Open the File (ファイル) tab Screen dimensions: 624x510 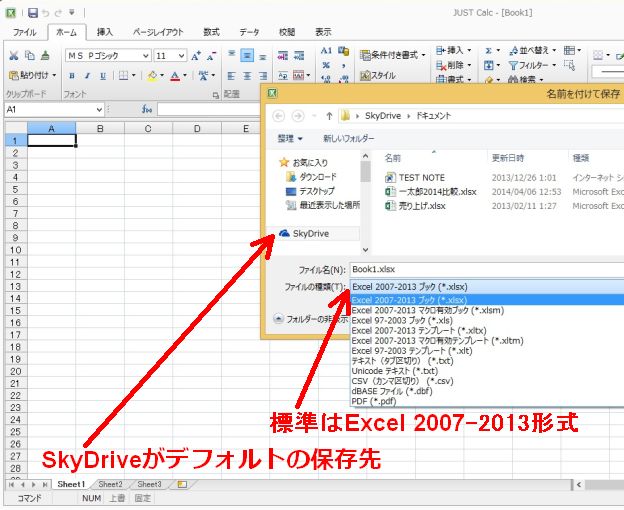[24, 32]
